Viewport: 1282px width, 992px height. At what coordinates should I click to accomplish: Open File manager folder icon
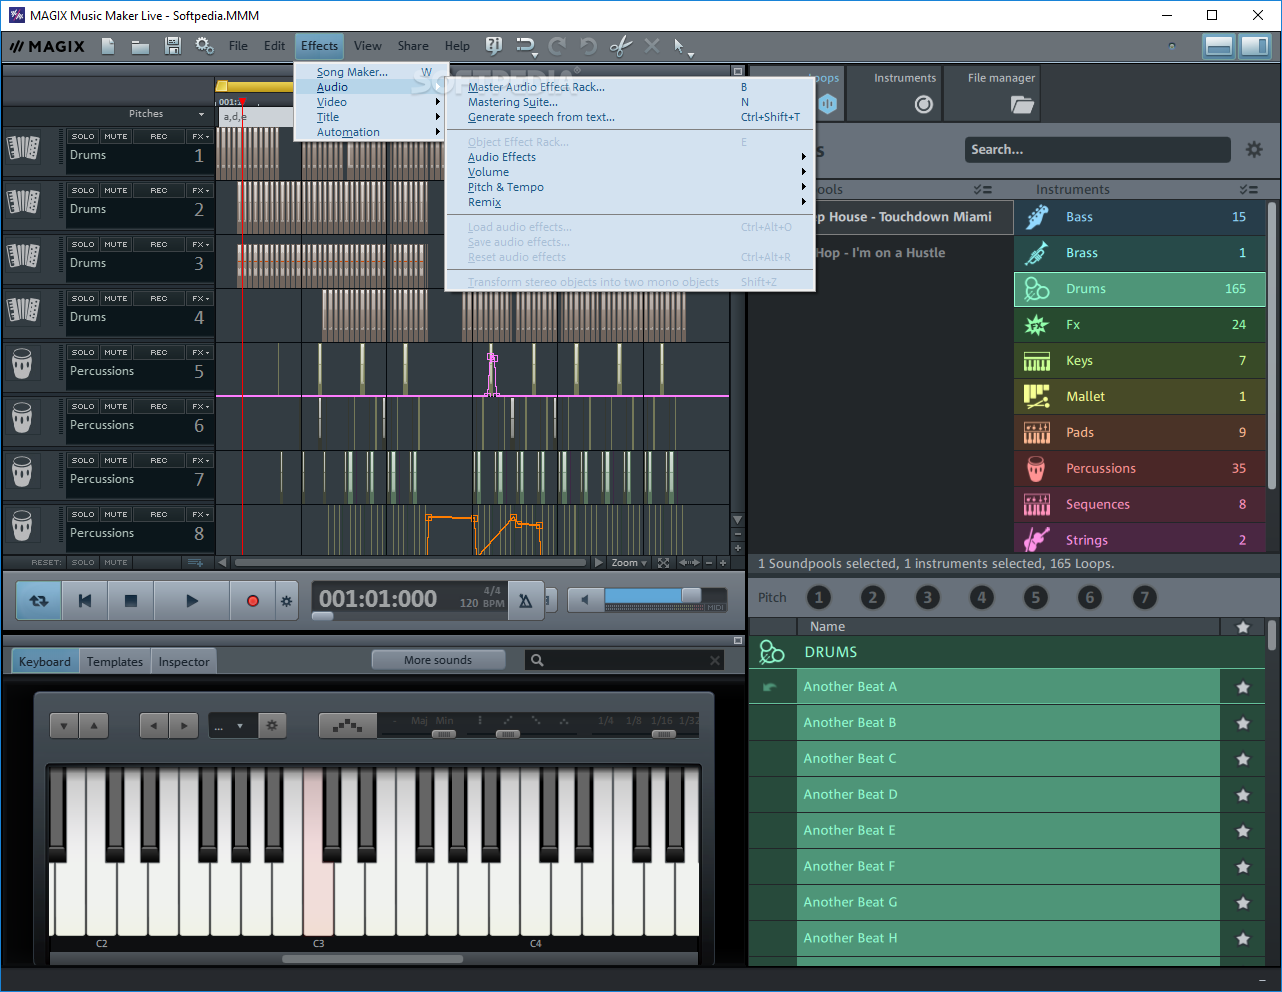pos(1021,104)
